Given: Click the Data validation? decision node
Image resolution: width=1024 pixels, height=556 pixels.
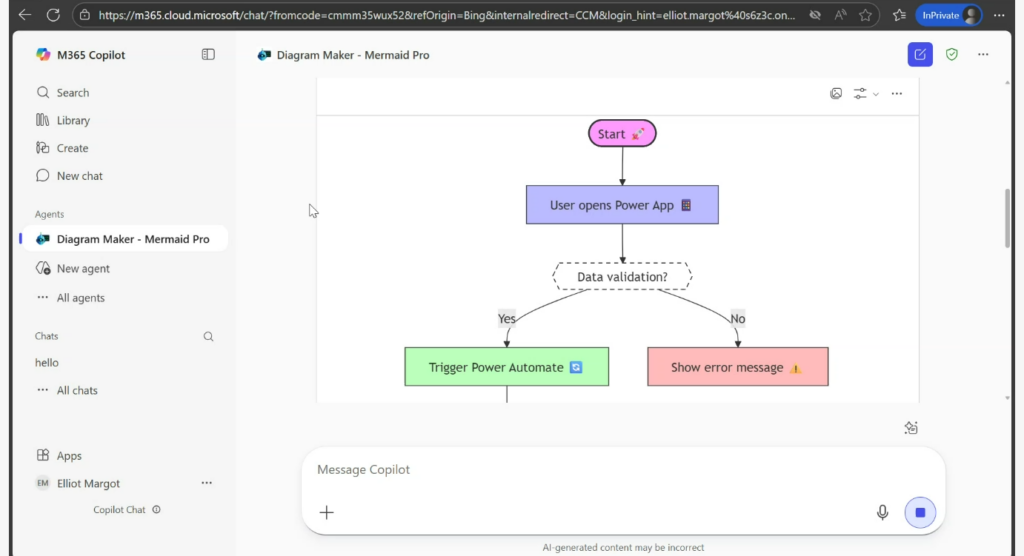Looking at the screenshot, I should click(x=622, y=276).
